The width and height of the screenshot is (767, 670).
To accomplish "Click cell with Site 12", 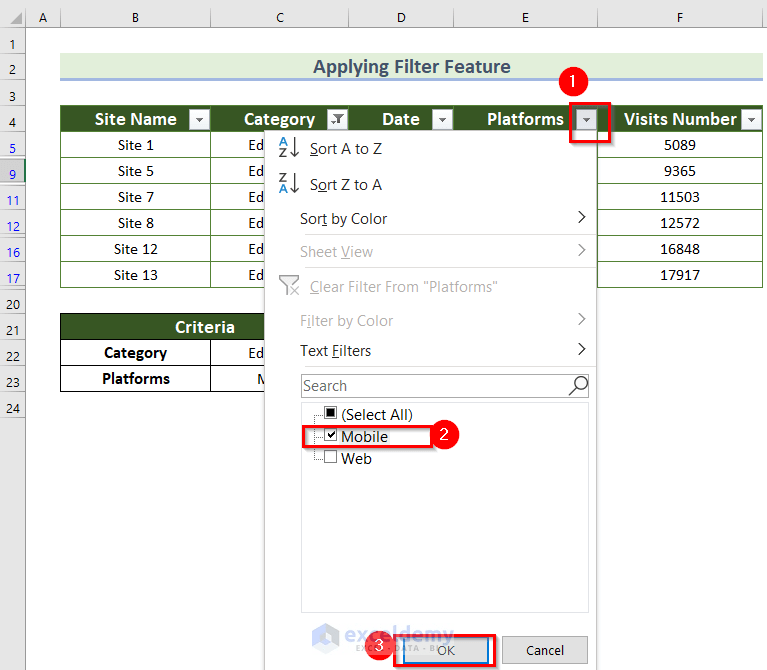I will click(135, 249).
